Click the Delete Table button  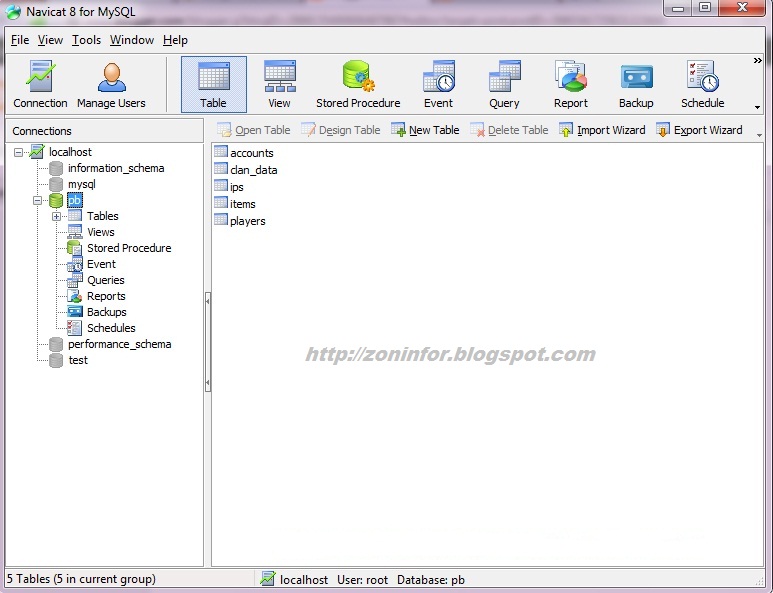pos(509,130)
